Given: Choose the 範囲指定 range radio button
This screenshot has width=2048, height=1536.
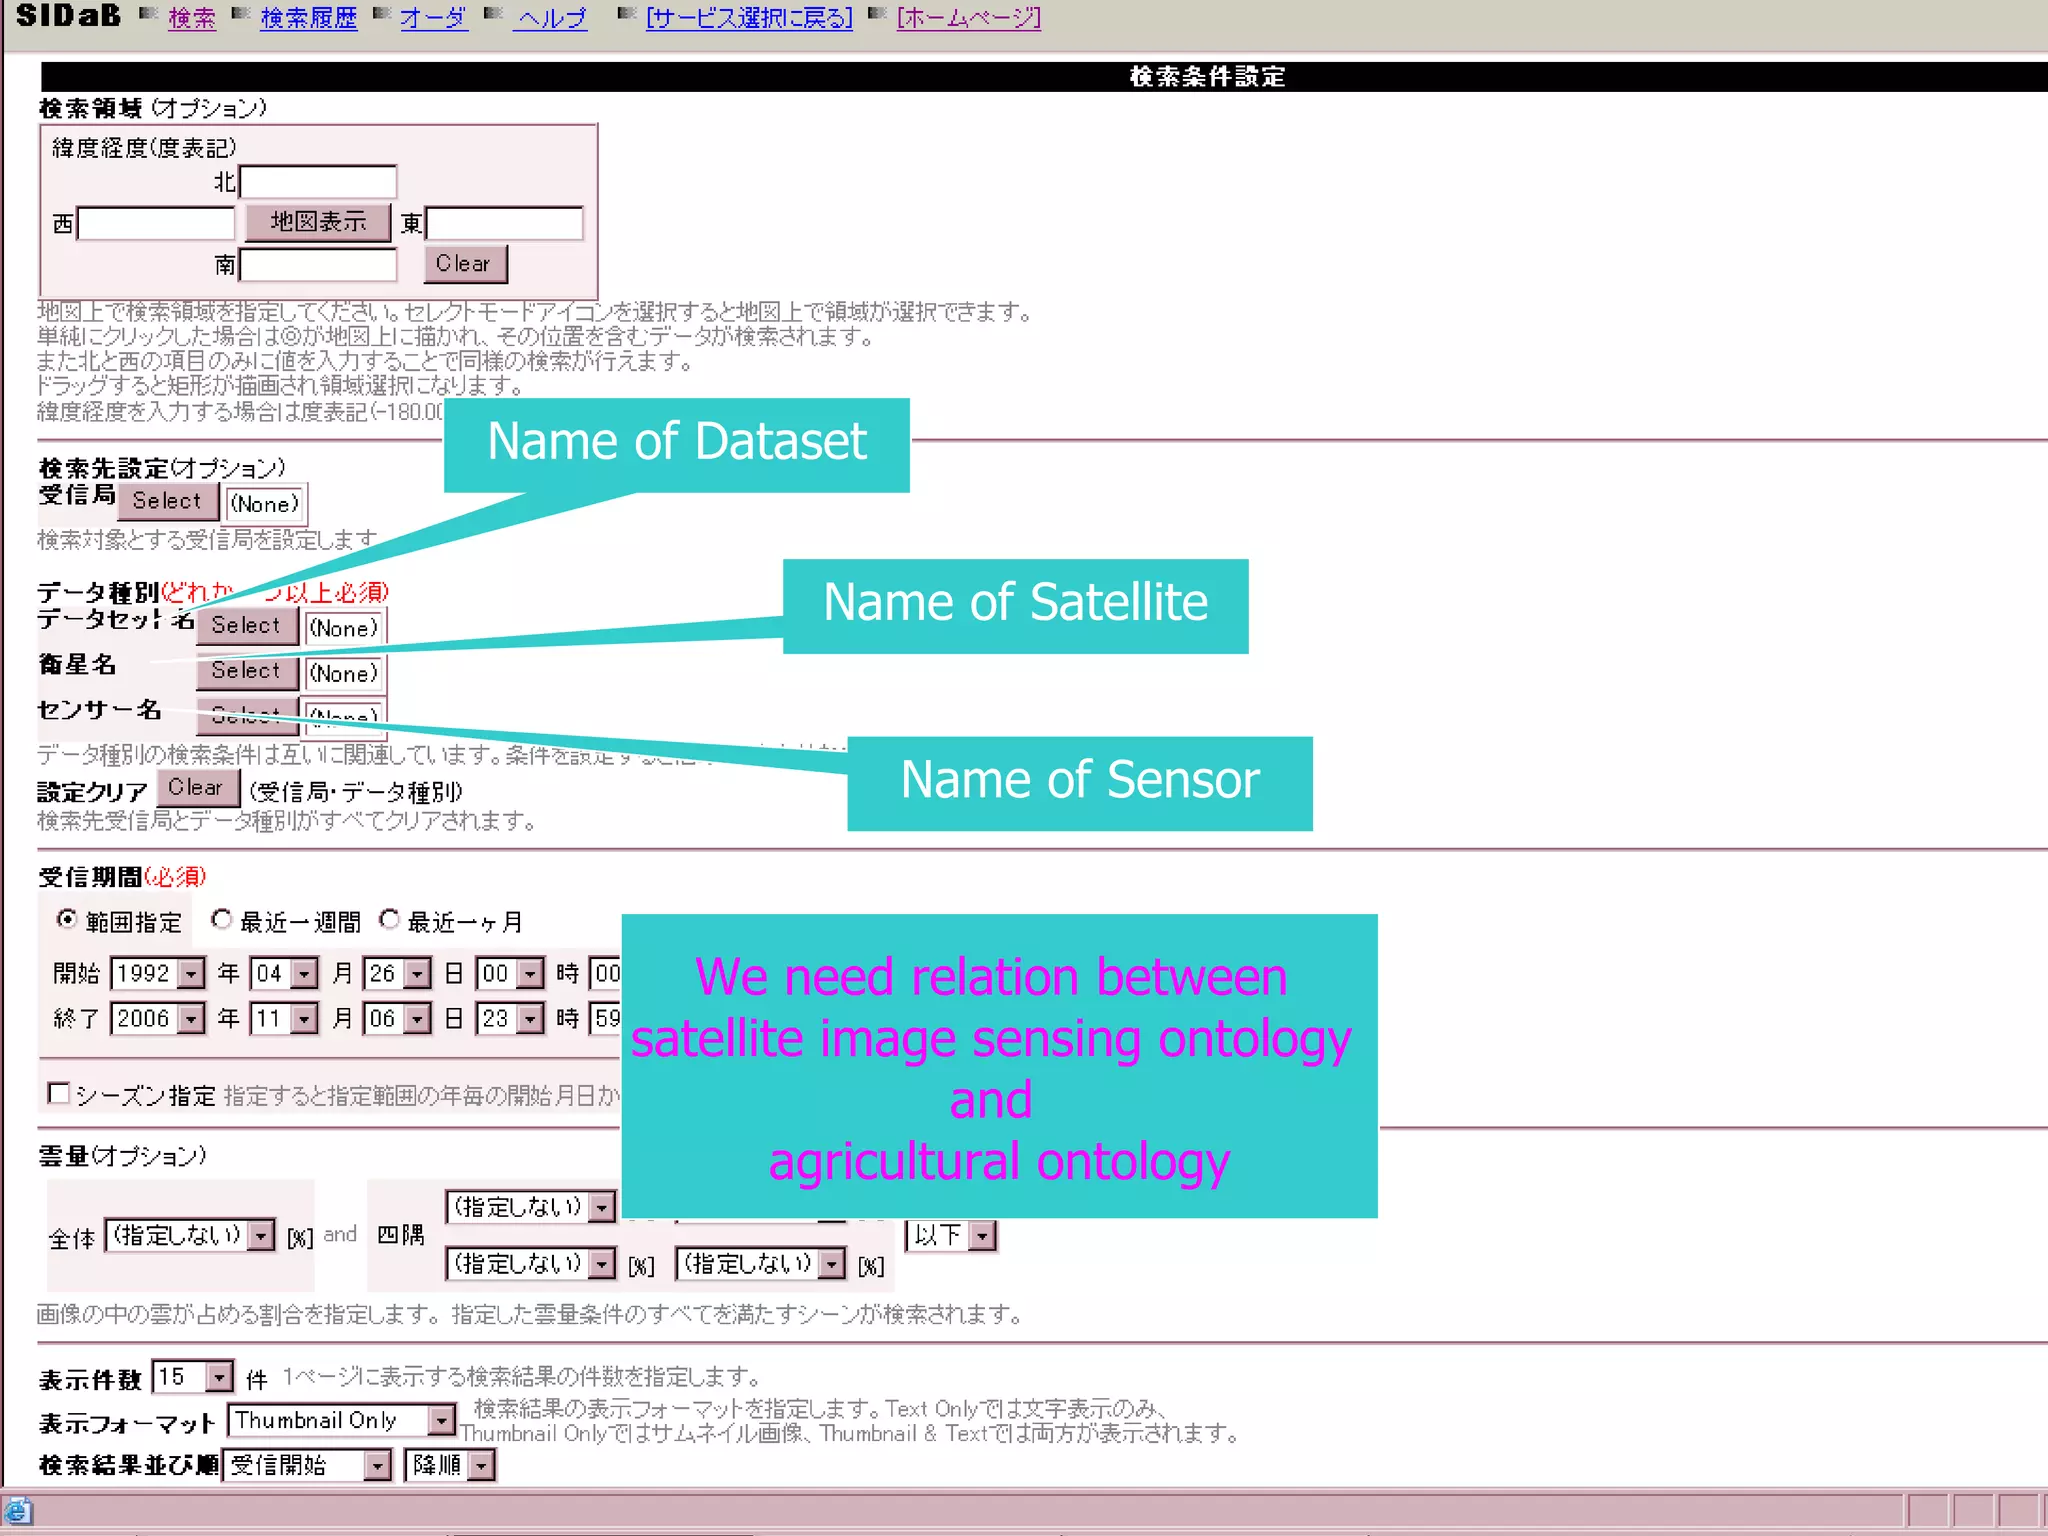Looking at the screenshot, I should click(x=66, y=918).
